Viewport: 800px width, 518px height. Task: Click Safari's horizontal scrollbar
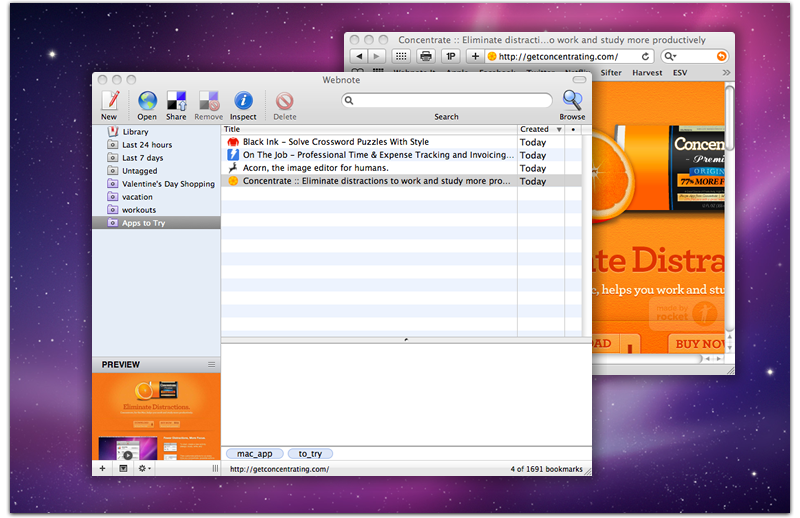point(648,359)
